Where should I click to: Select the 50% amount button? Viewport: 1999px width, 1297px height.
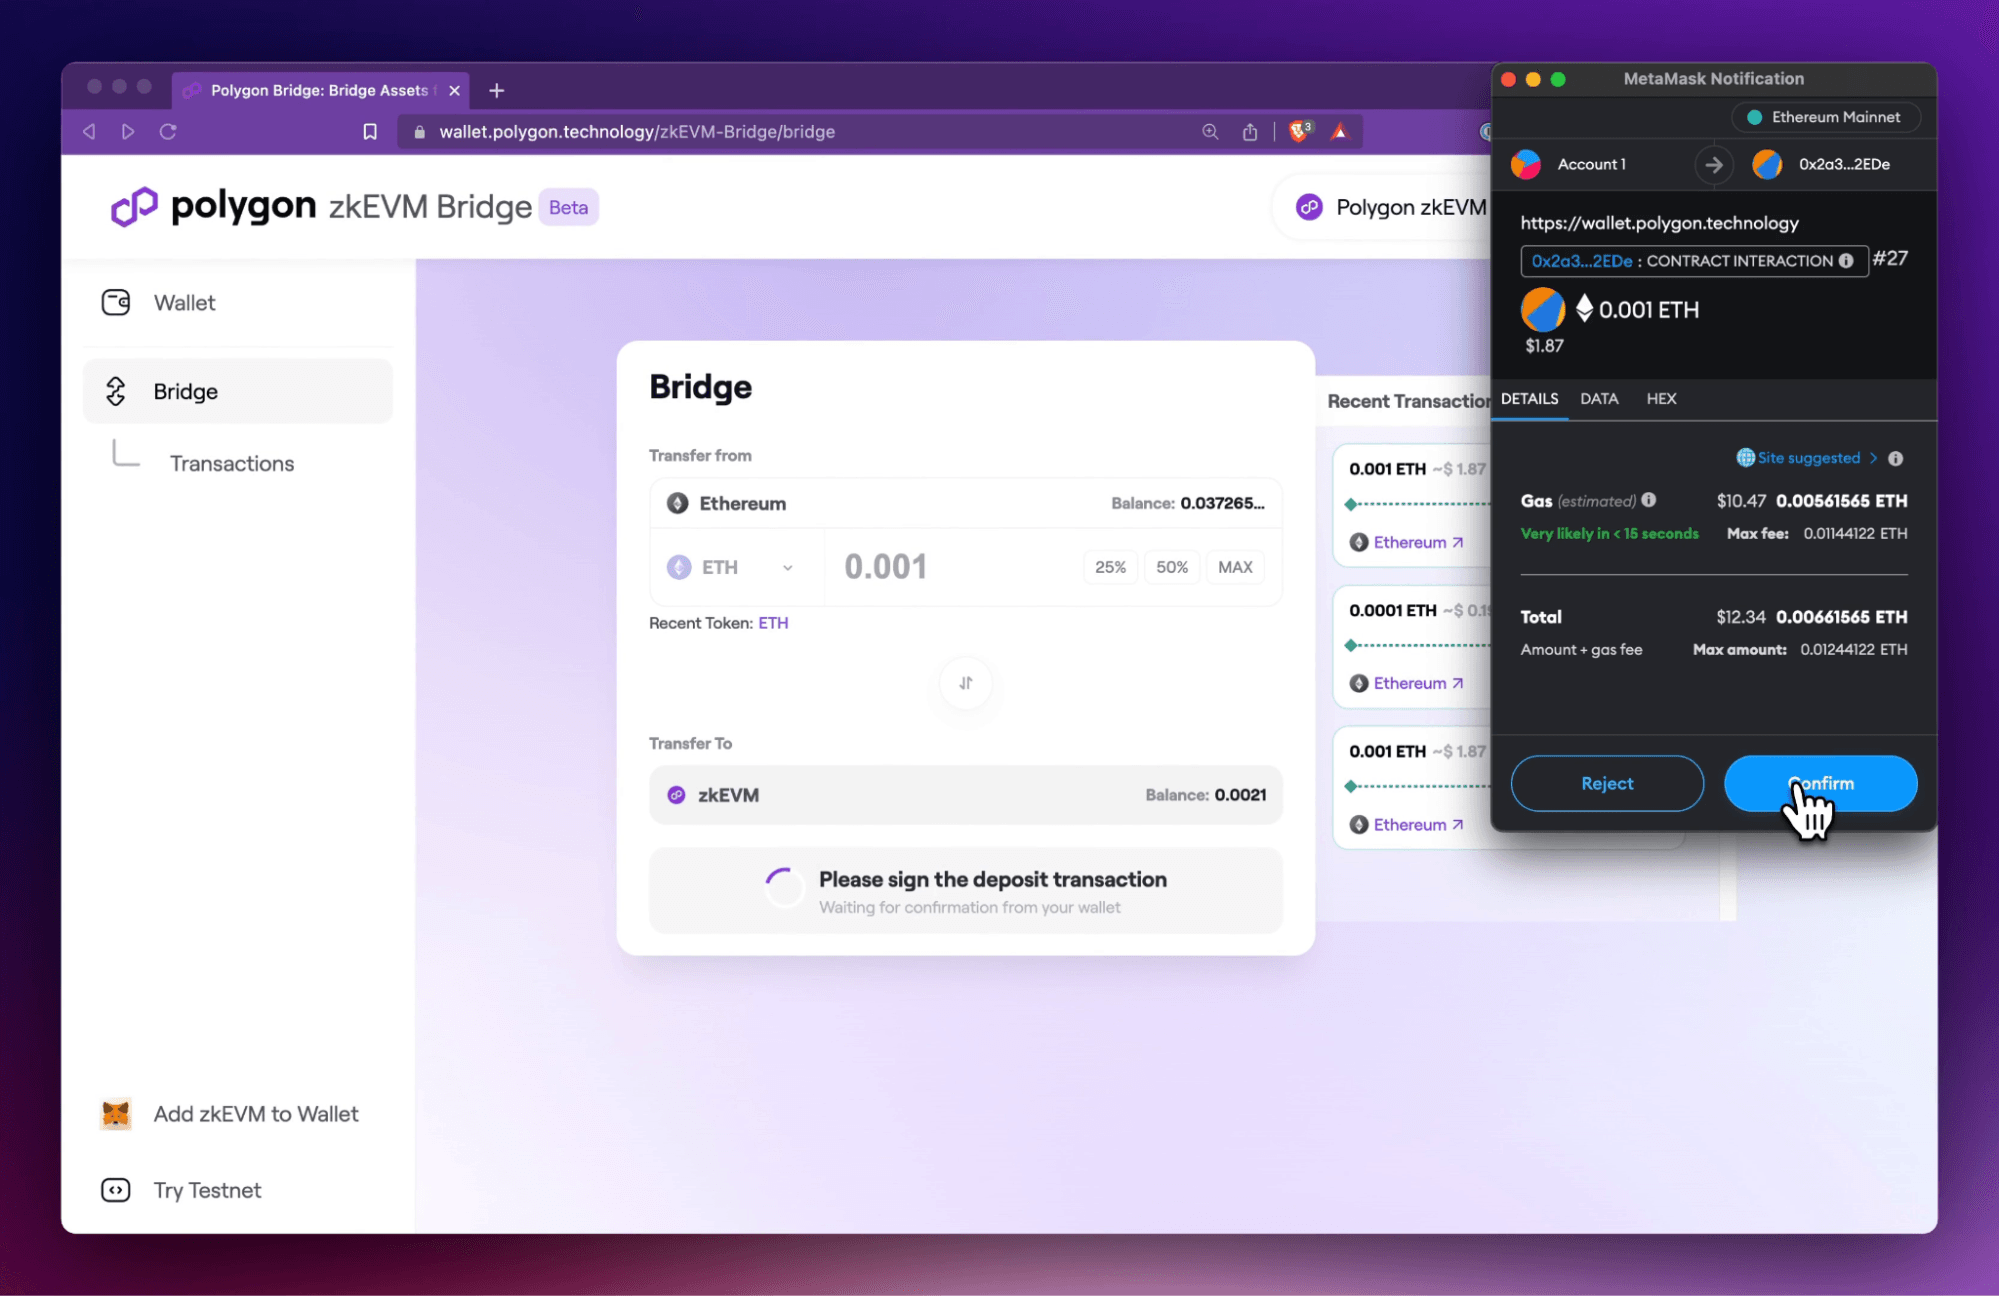(x=1171, y=567)
